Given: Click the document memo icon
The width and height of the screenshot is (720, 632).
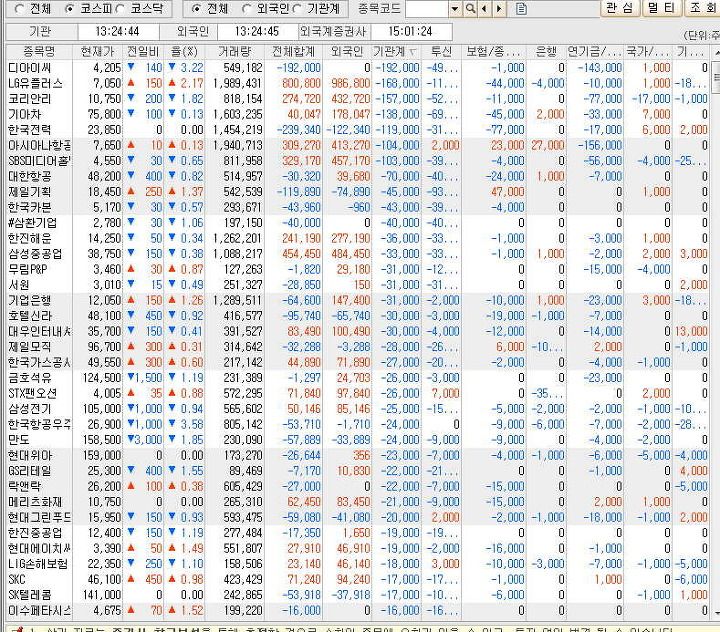Looking at the screenshot, I should tap(521, 8).
